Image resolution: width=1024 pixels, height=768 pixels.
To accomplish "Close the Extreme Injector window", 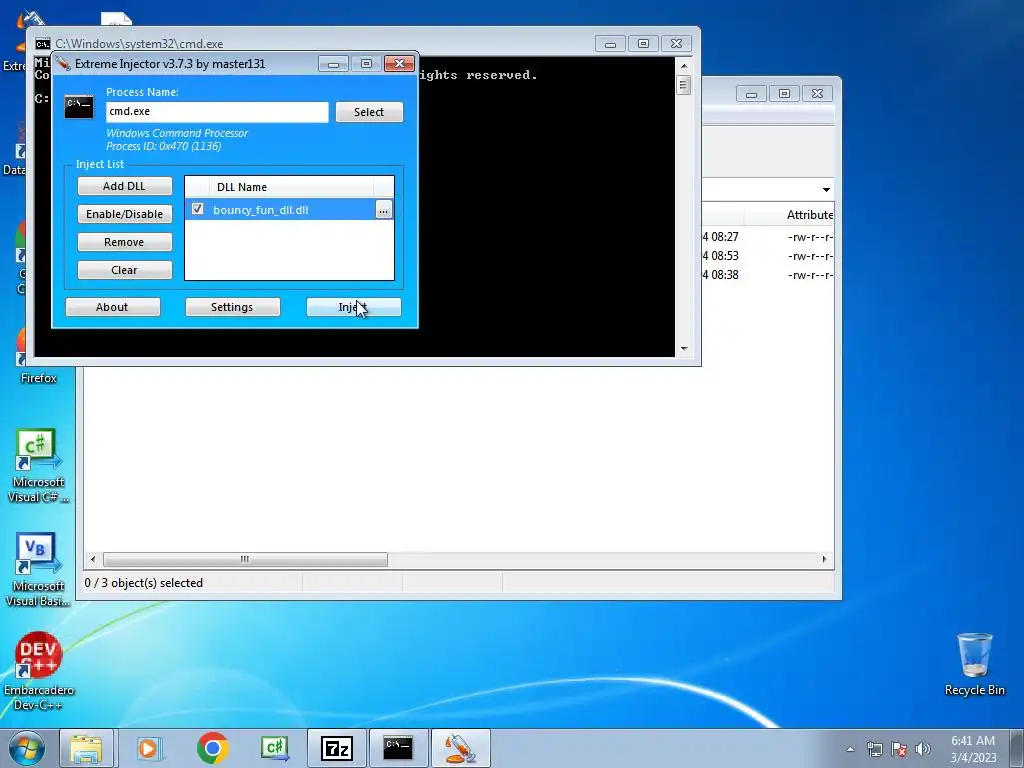I will click(x=399, y=63).
